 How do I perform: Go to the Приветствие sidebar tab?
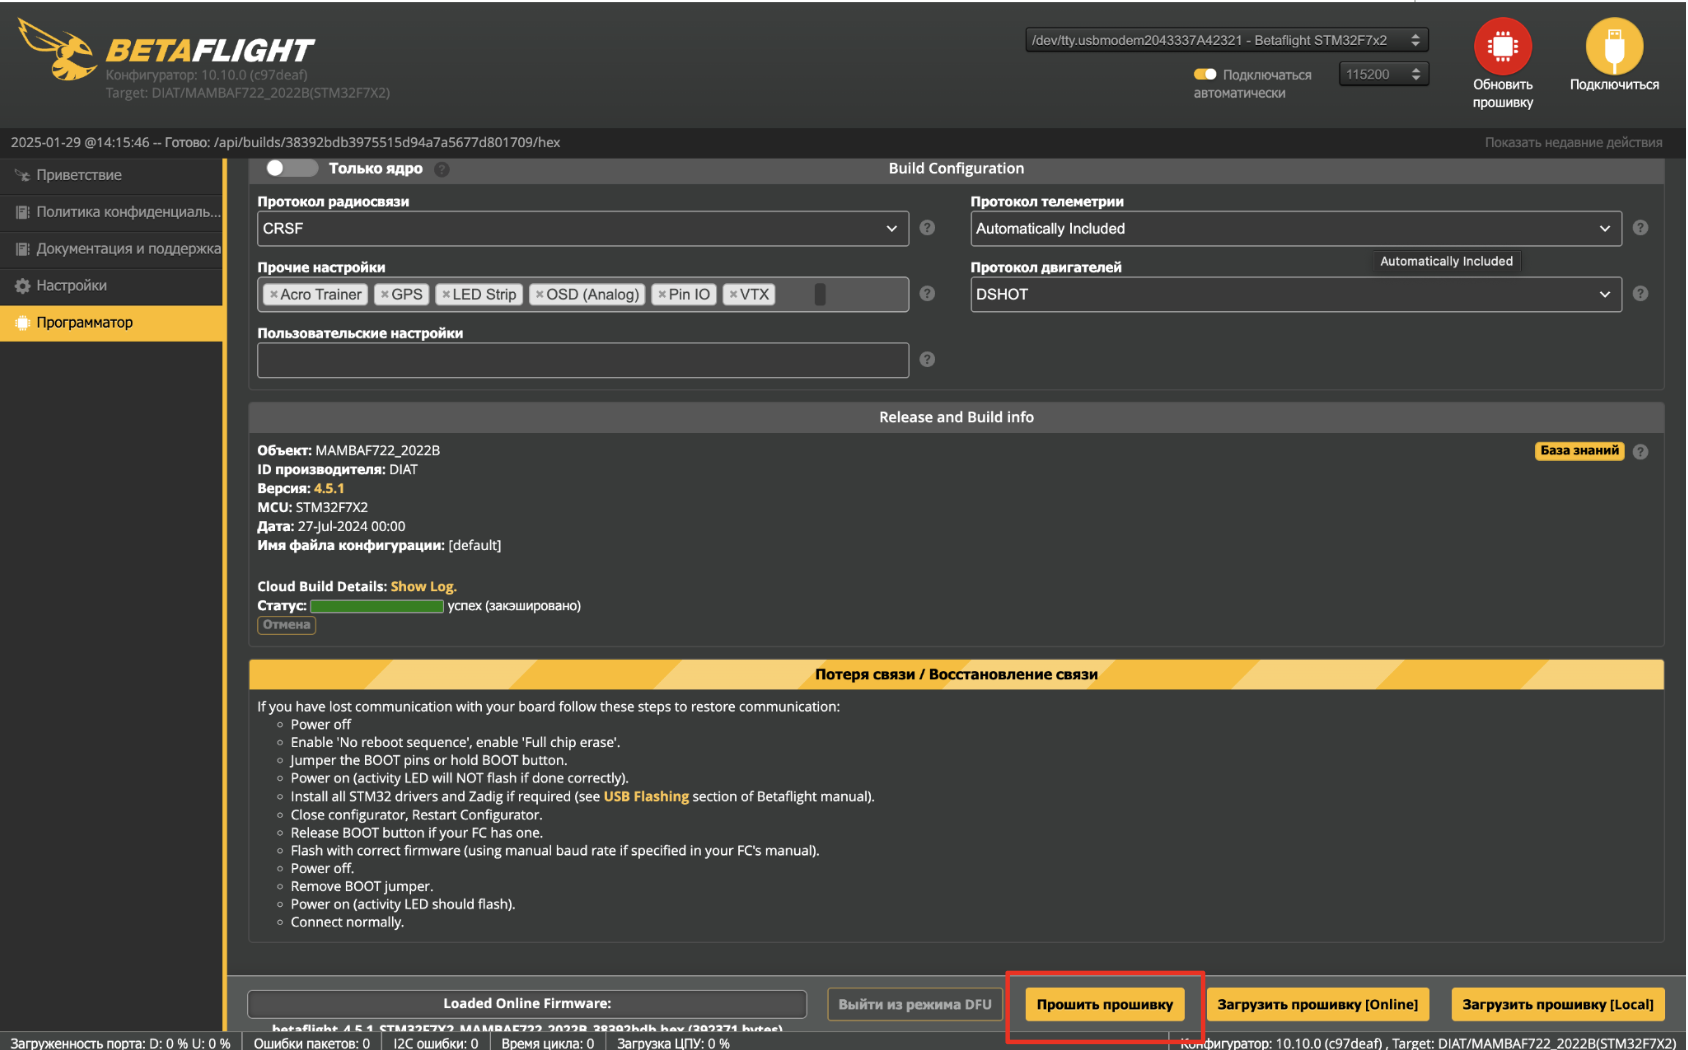coord(79,175)
